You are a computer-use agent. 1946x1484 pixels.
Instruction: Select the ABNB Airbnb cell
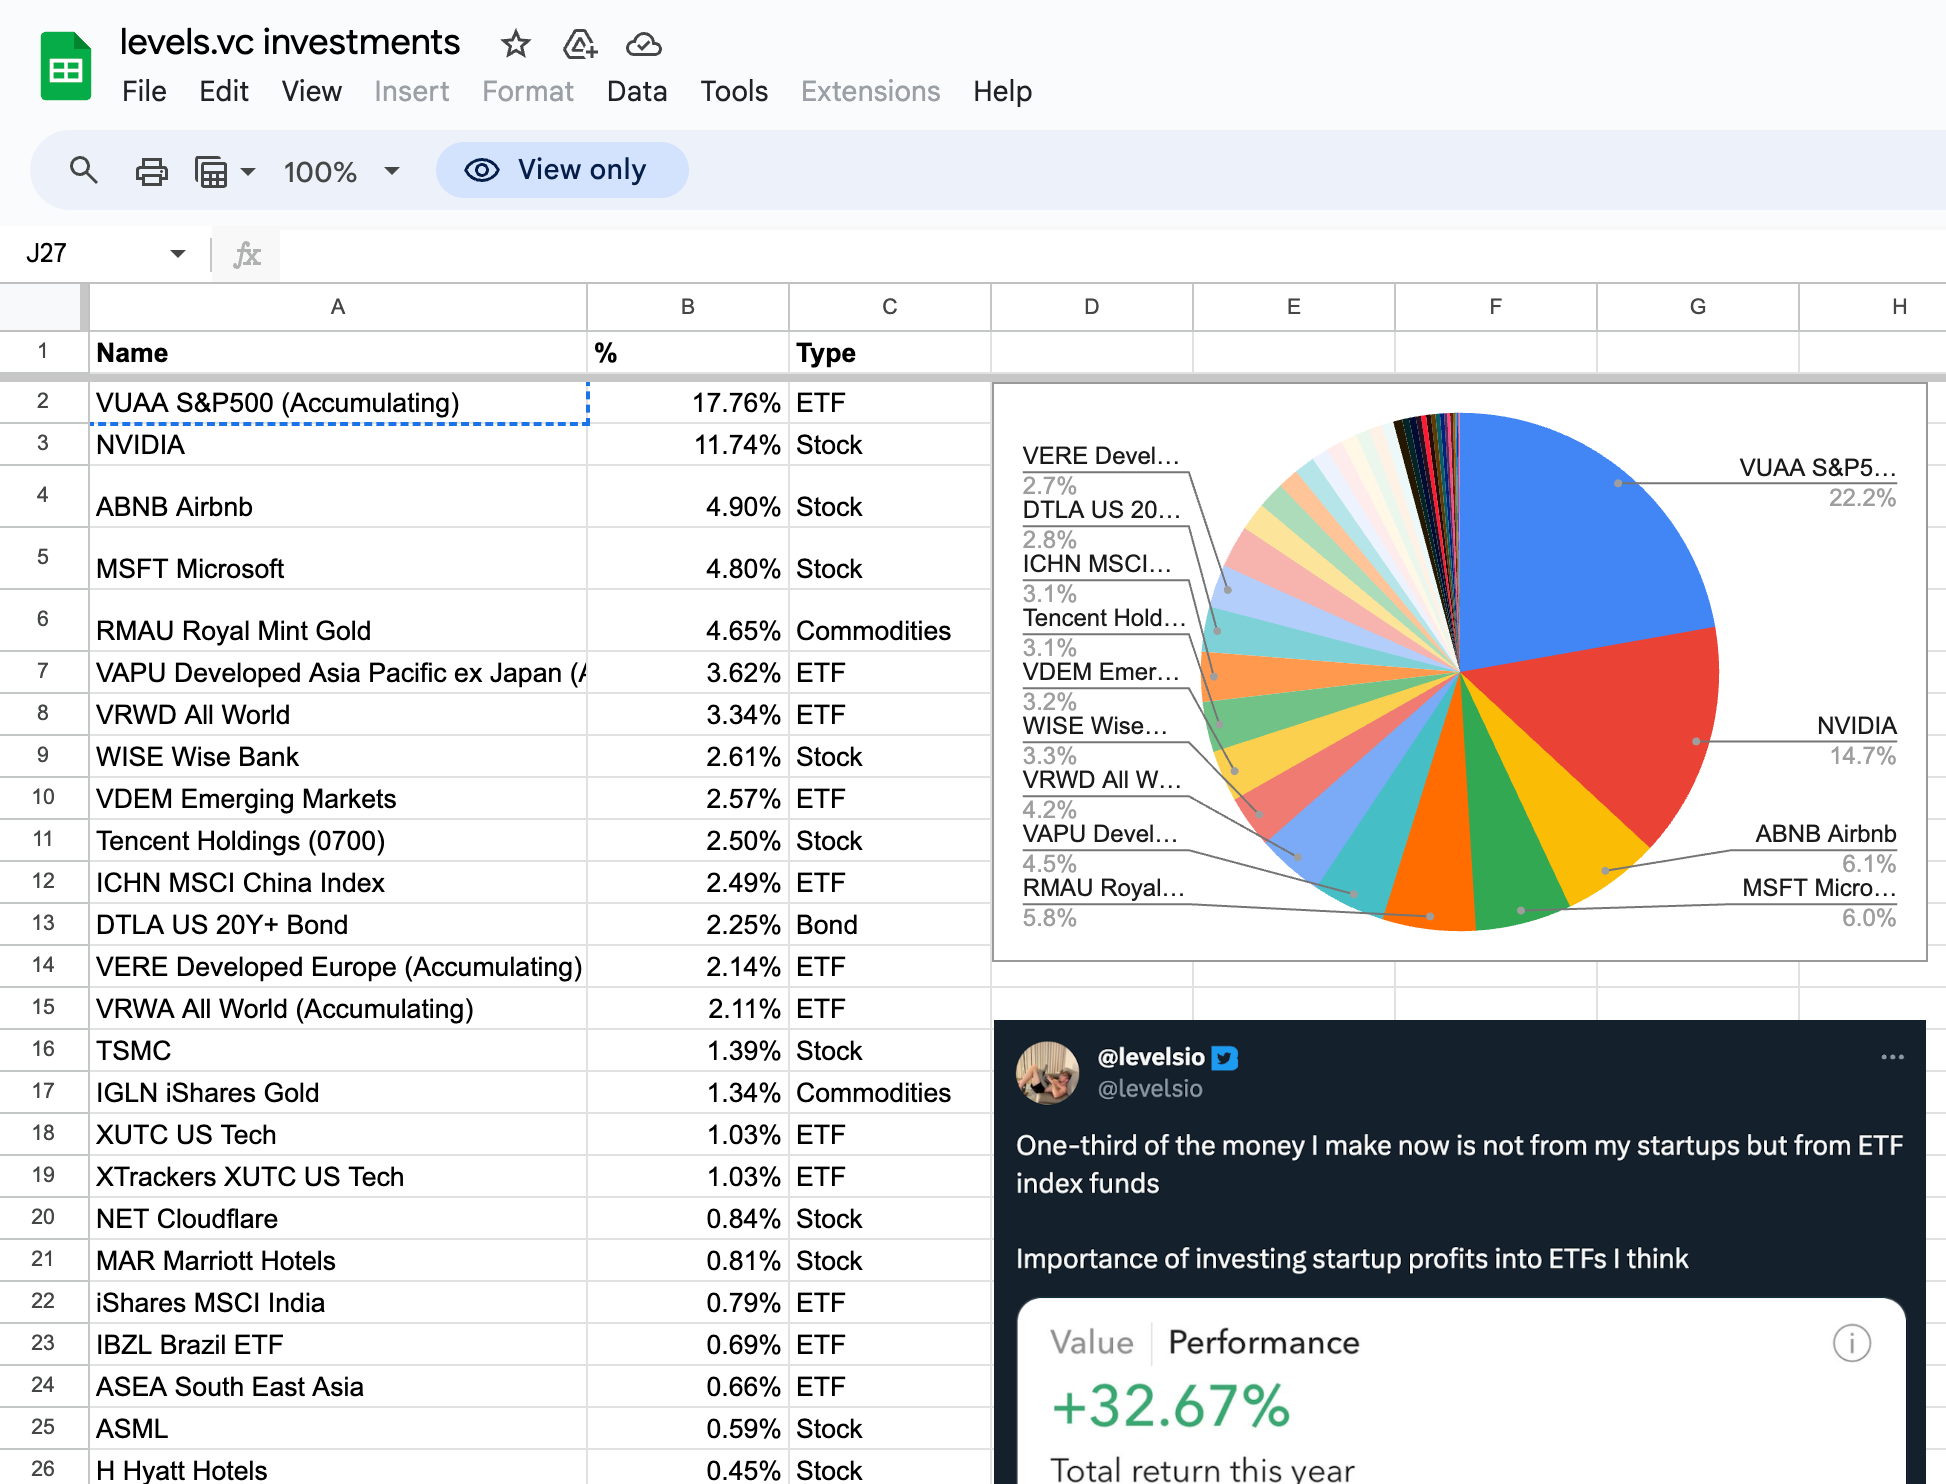(338, 497)
